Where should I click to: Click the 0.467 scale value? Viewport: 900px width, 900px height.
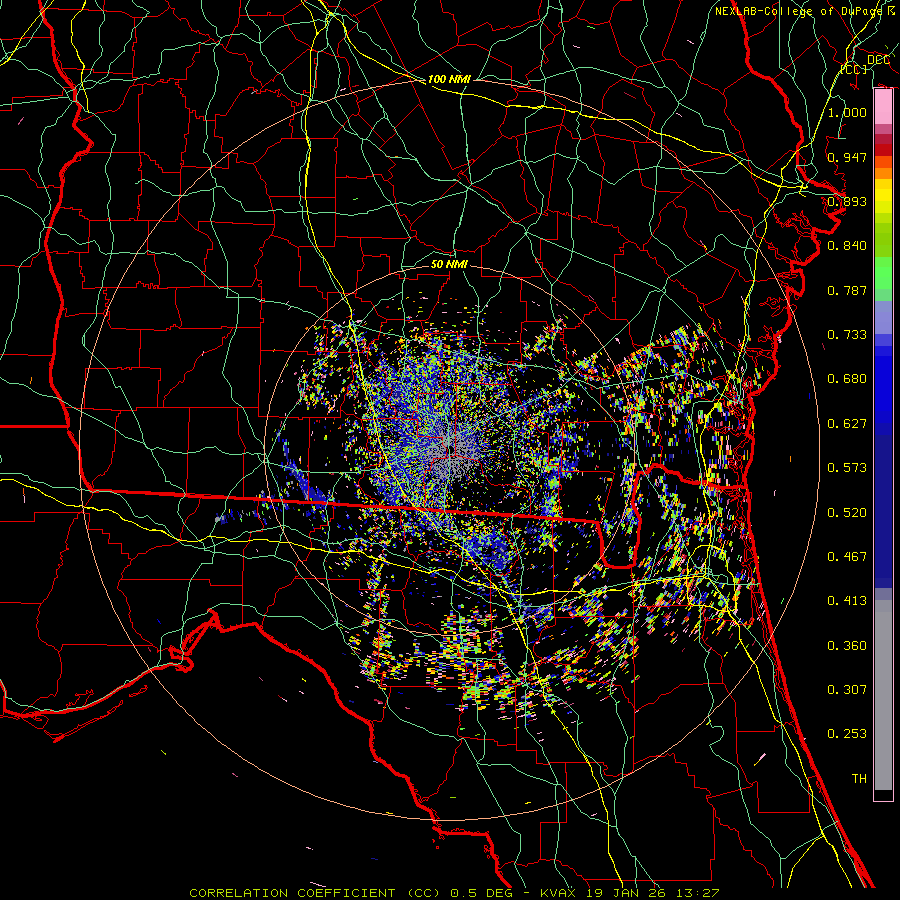pyautogui.click(x=847, y=557)
